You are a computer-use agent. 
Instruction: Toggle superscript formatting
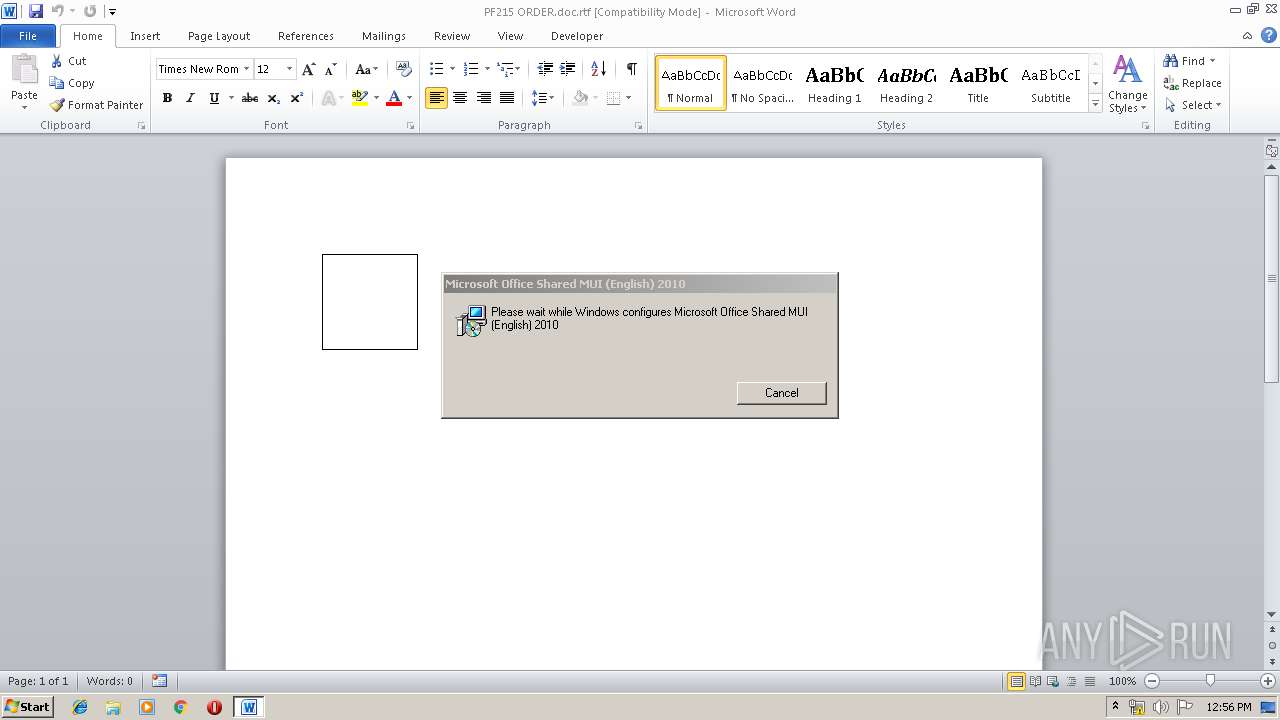click(296, 98)
